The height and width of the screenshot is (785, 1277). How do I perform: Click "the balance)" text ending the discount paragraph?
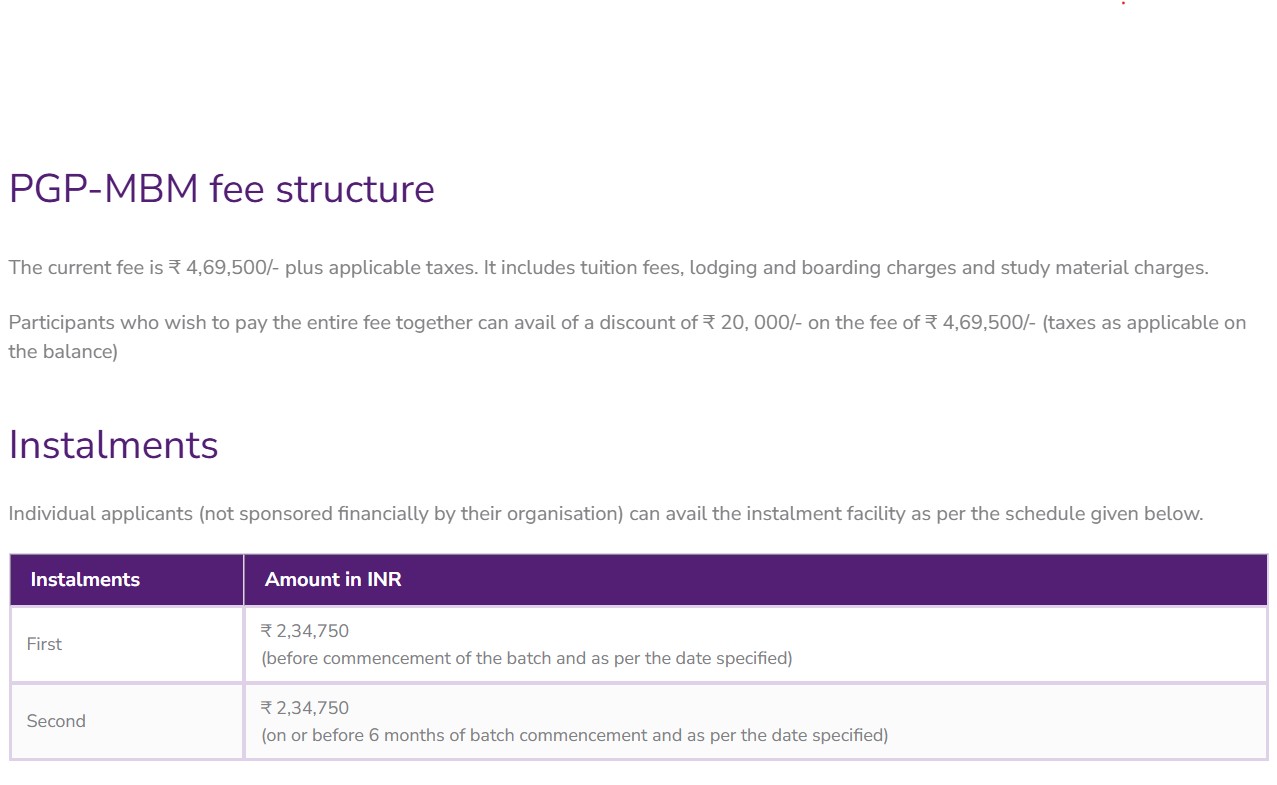63,352
